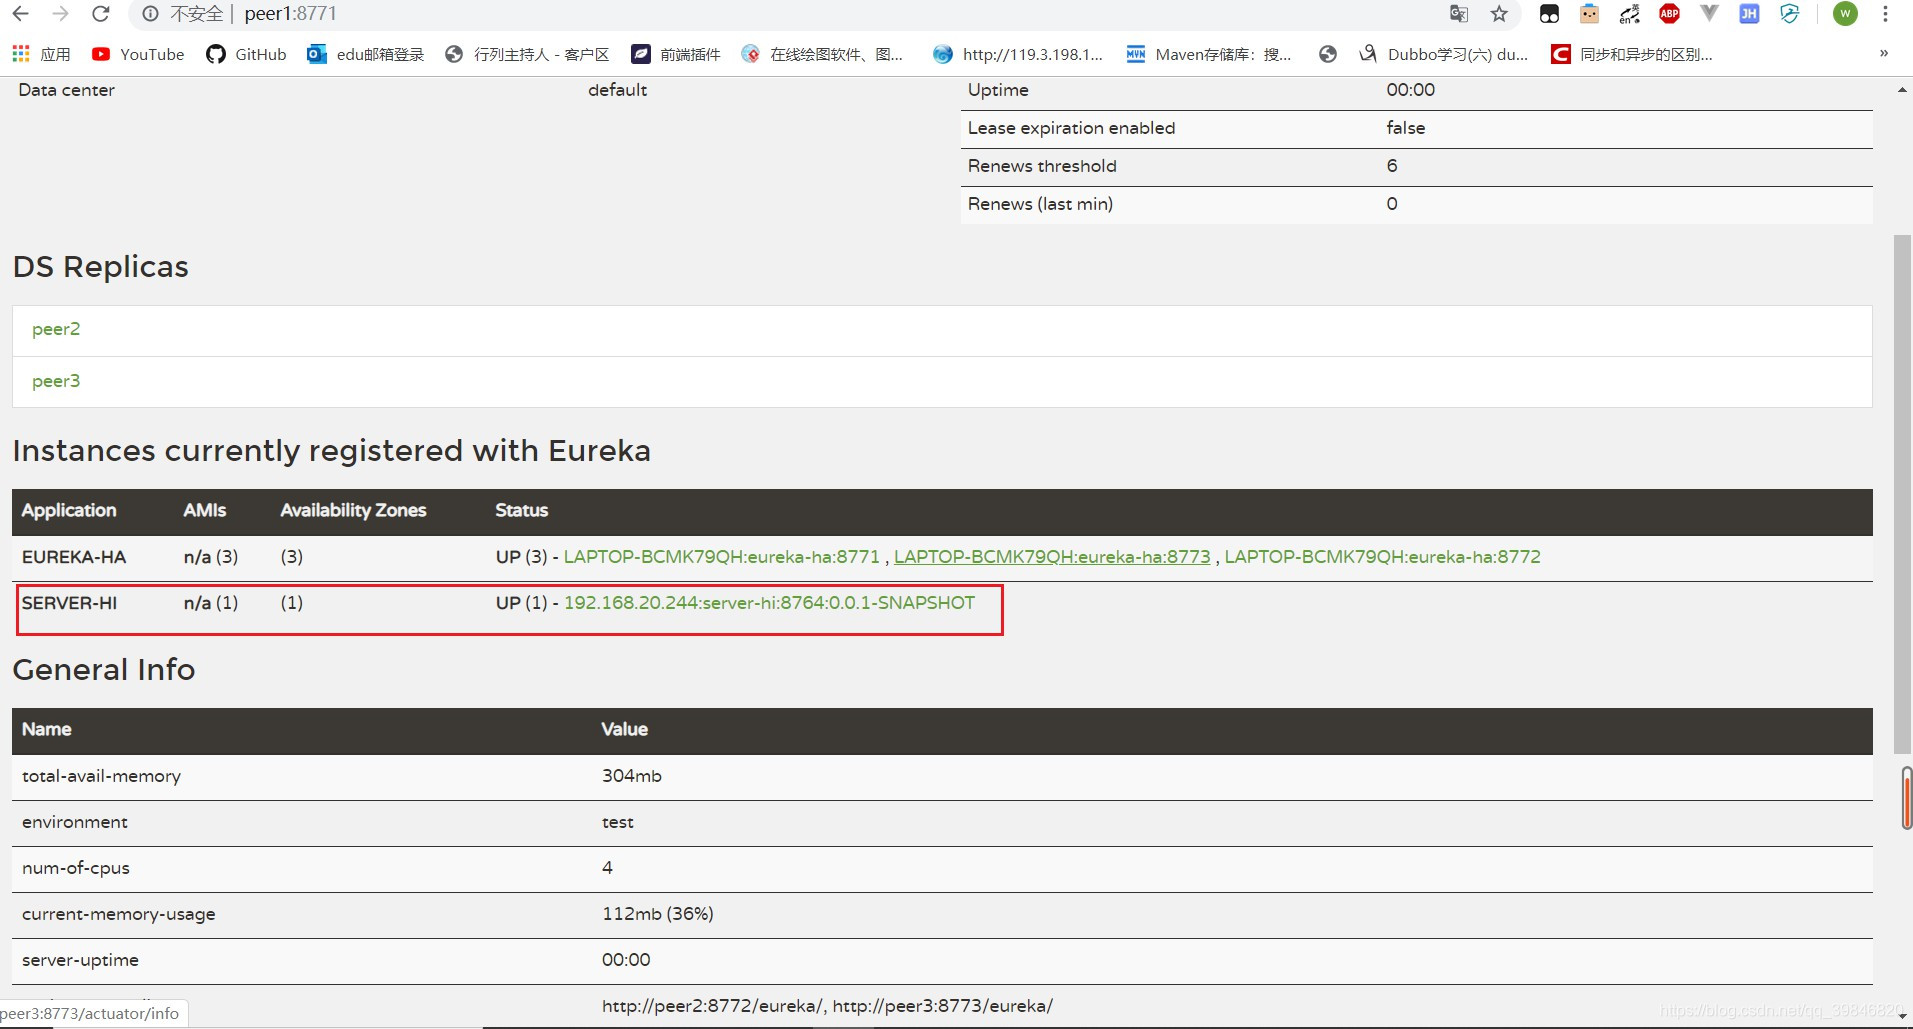1913x1029 pixels.
Task: Click the 'General Info' heading
Action: [104, 670]
